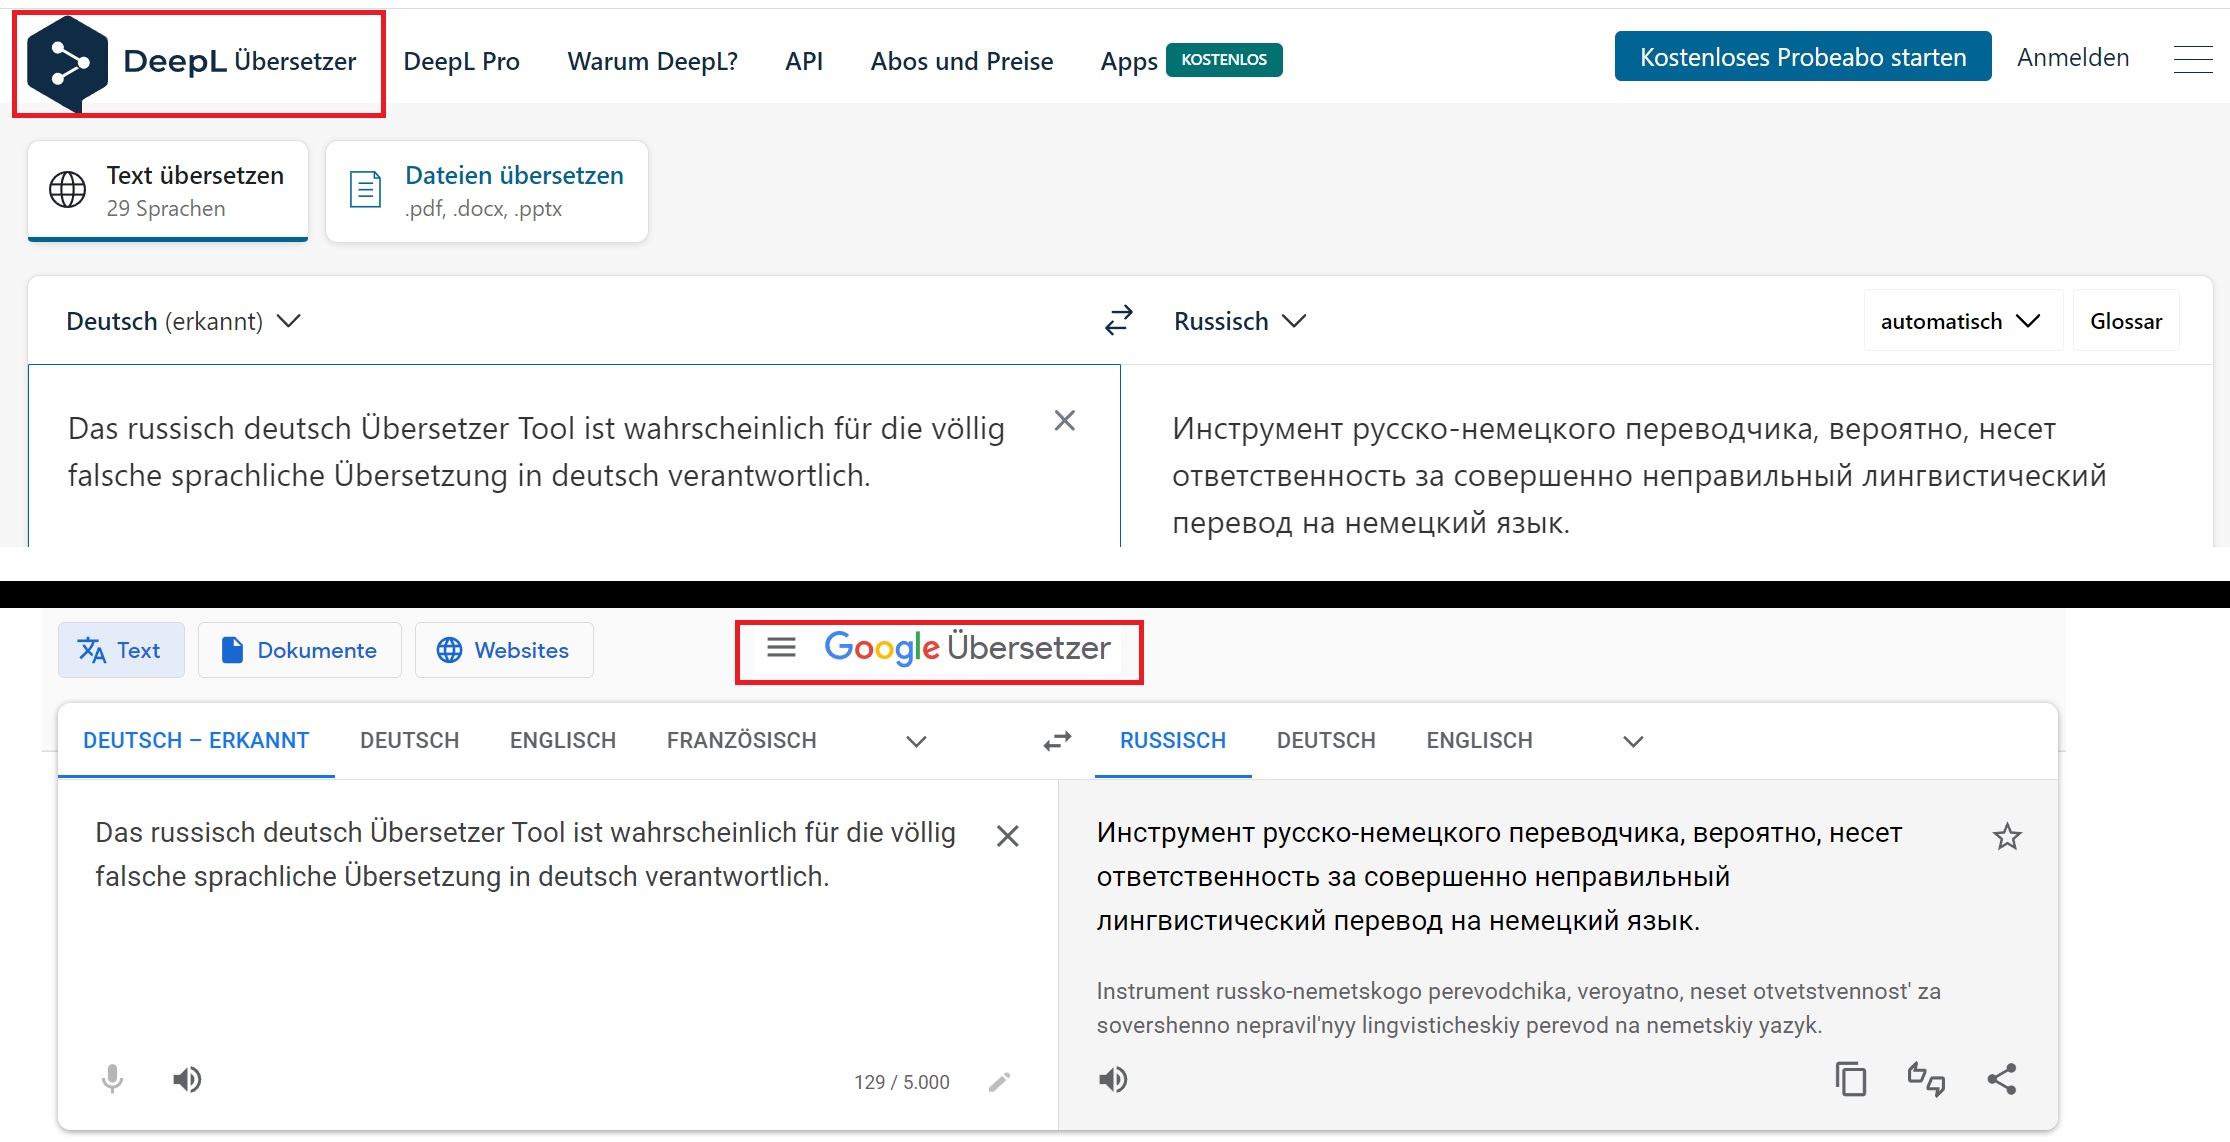Click the DeepL Übersetzer title text

pyautogui.click(x=240, y=61)
